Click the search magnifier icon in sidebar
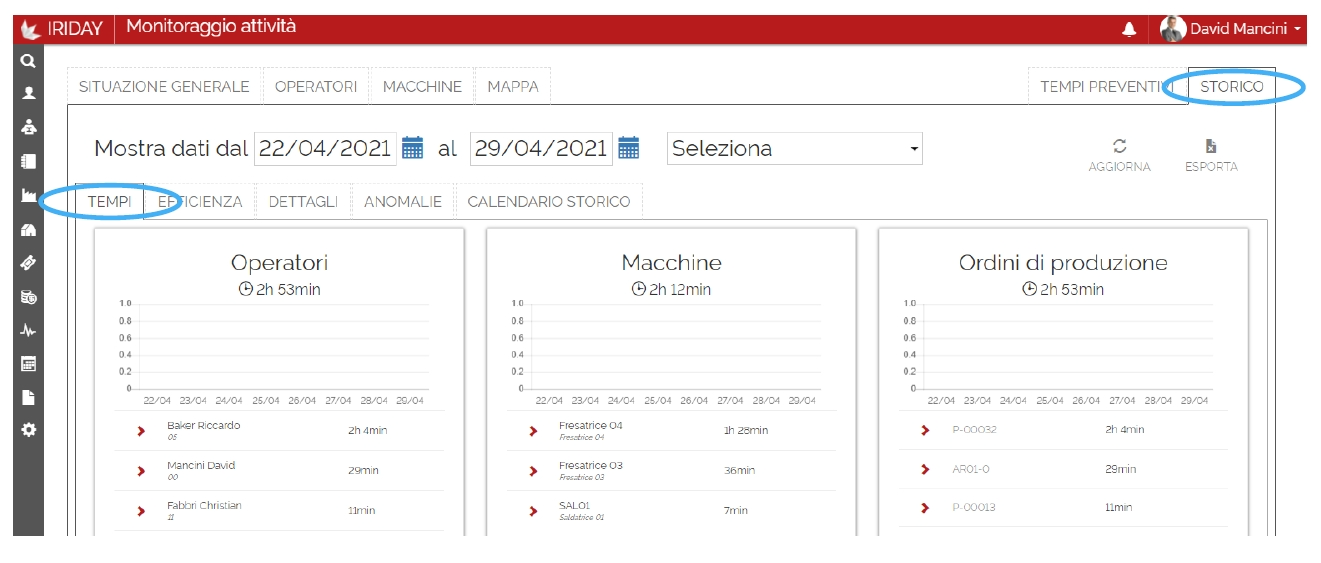The image size is (1321, 563). [x=28, y=61]
